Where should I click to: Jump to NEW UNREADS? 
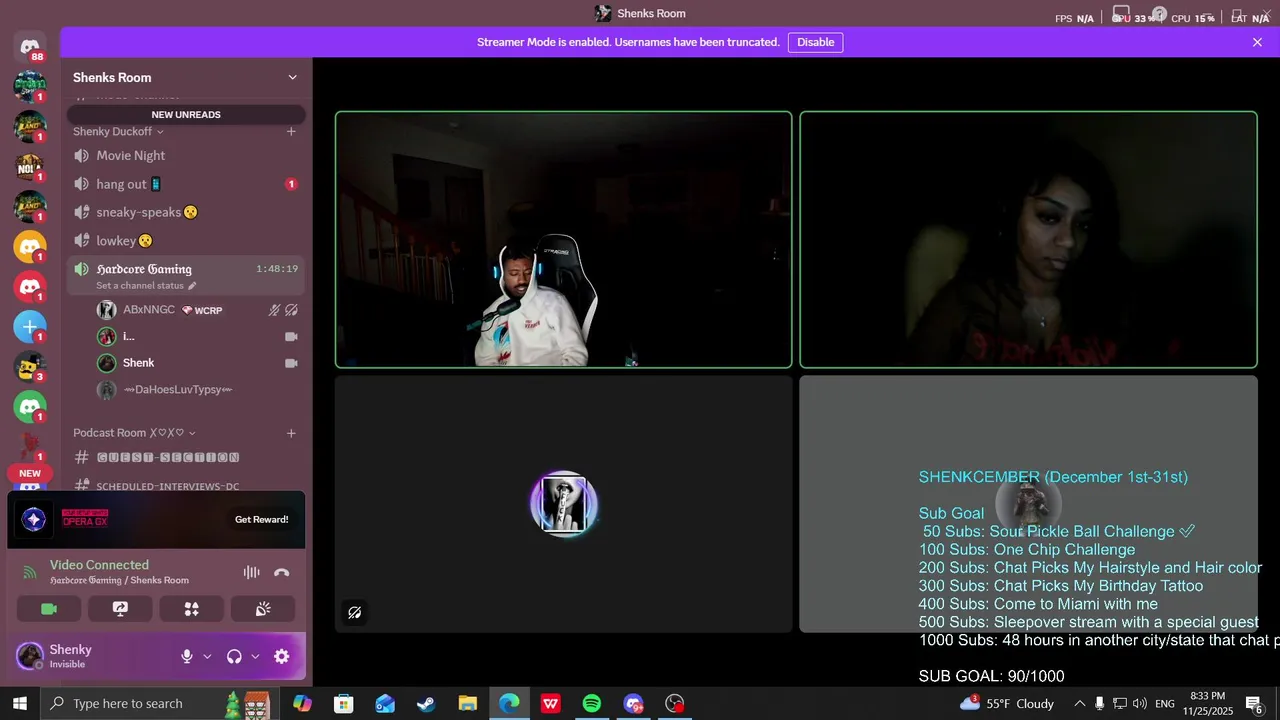tap(186, 114)
